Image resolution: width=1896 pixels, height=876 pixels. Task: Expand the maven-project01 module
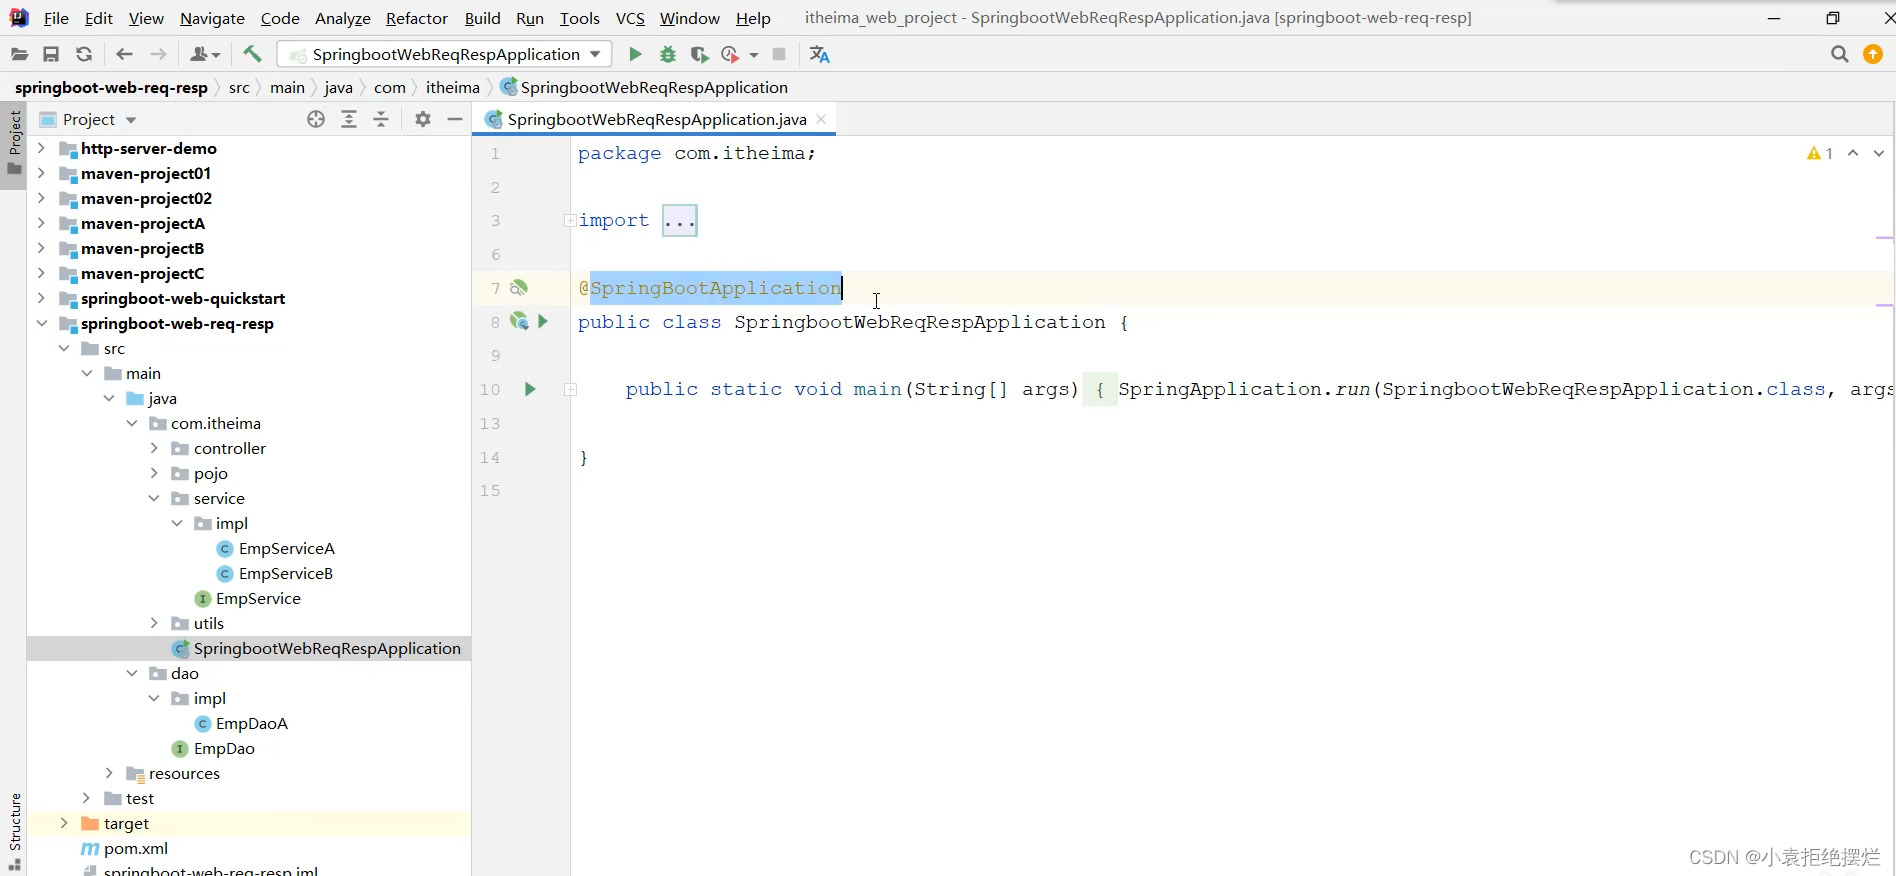click(x=41, y=173)
